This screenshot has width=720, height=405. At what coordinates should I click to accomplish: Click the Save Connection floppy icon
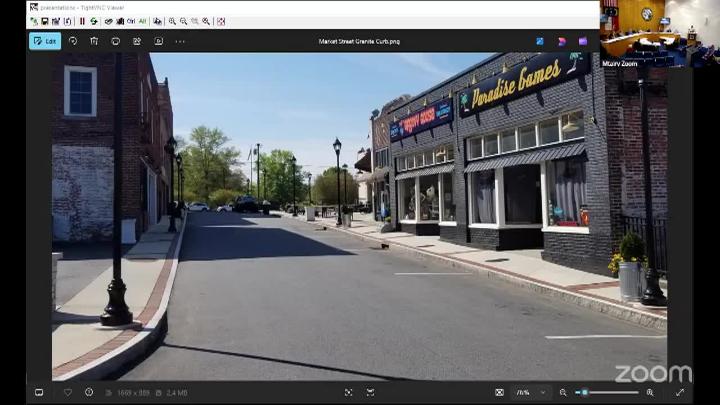(45, 22)
